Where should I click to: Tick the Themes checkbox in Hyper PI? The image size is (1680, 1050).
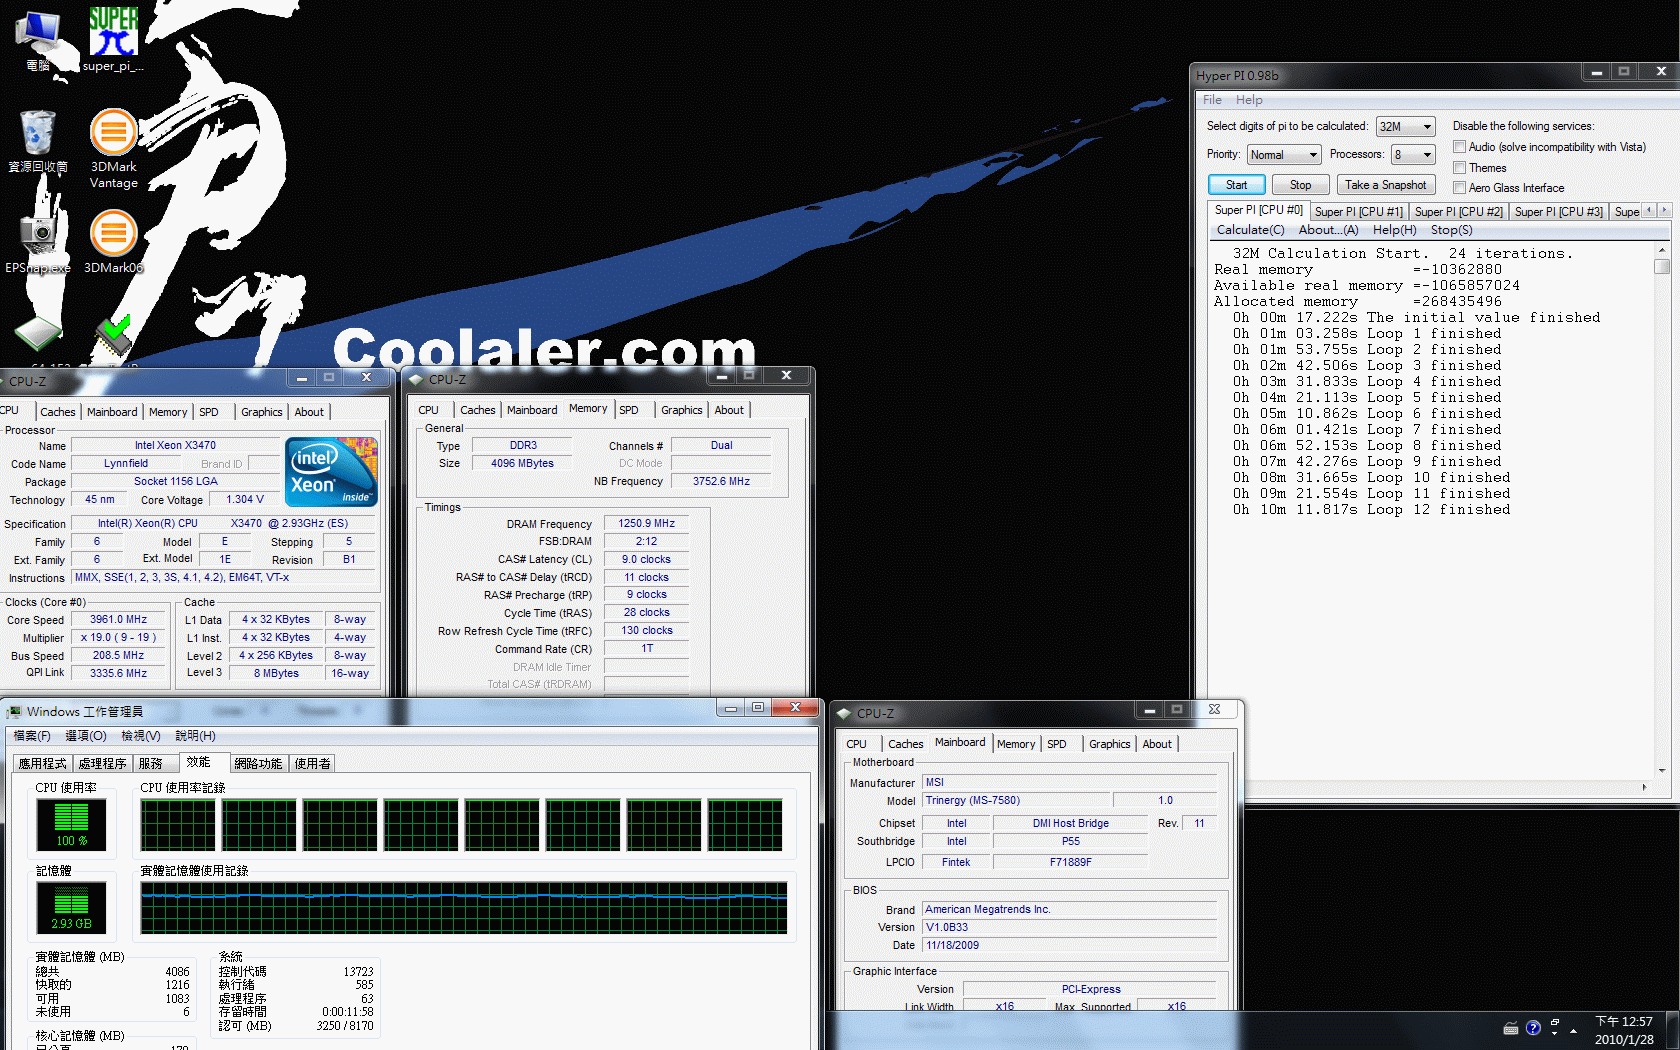(x=1460, y=168)
